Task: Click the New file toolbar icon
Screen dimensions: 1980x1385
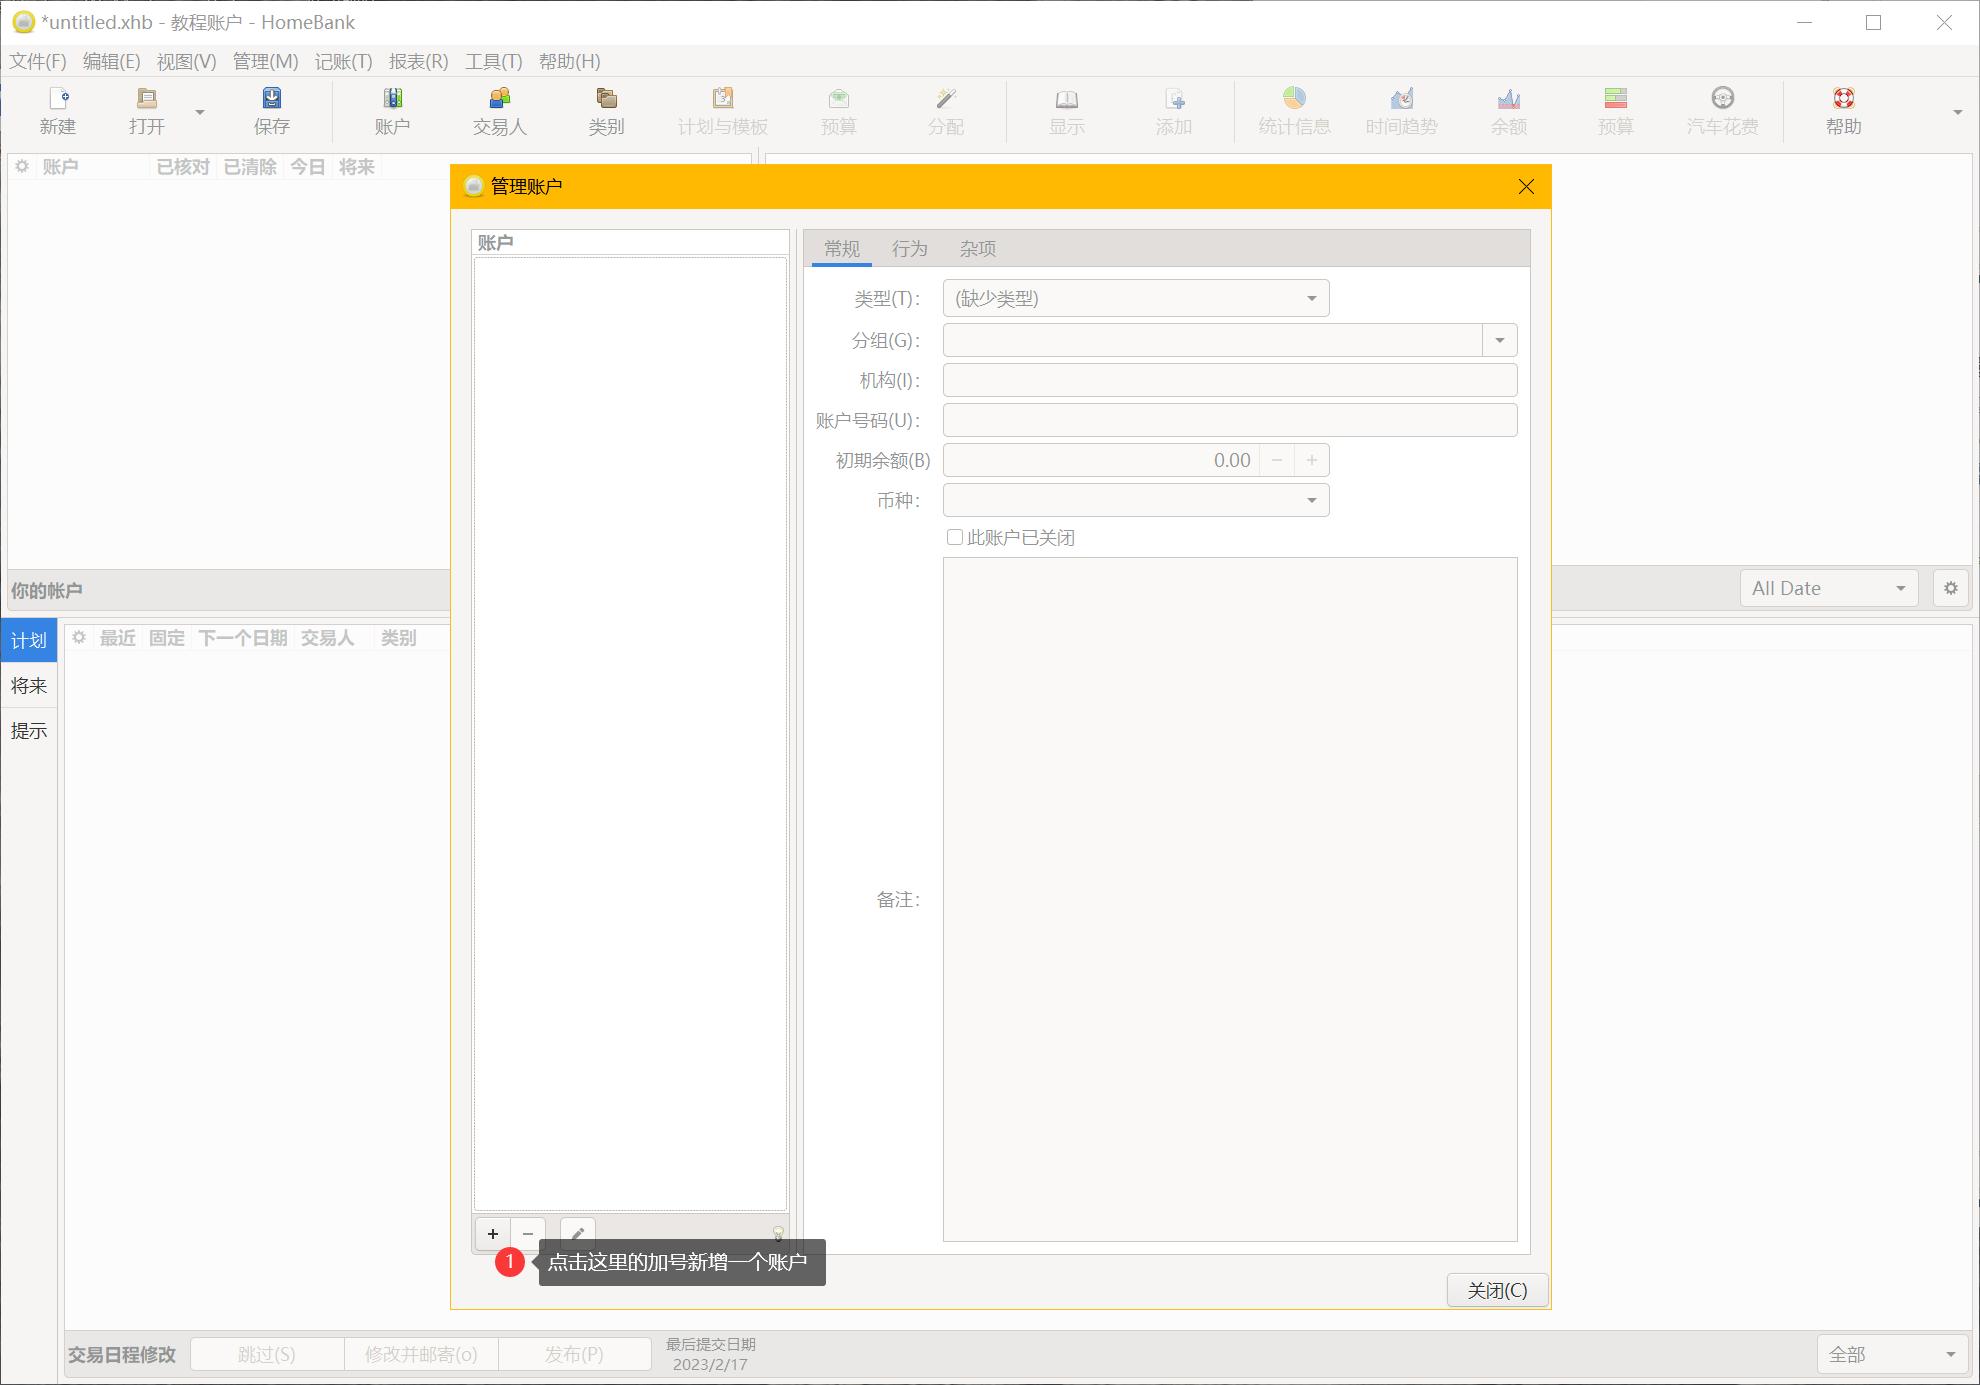Action: coord(58,110)
